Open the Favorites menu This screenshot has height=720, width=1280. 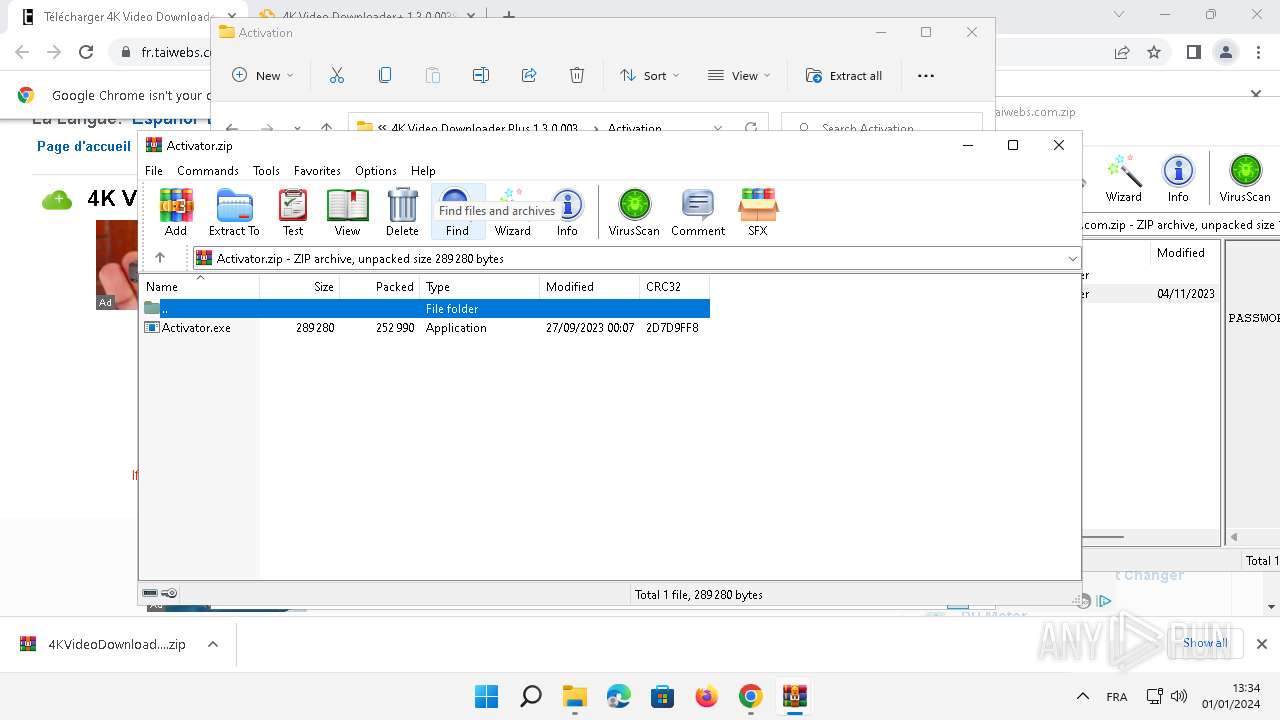(317, 171)
